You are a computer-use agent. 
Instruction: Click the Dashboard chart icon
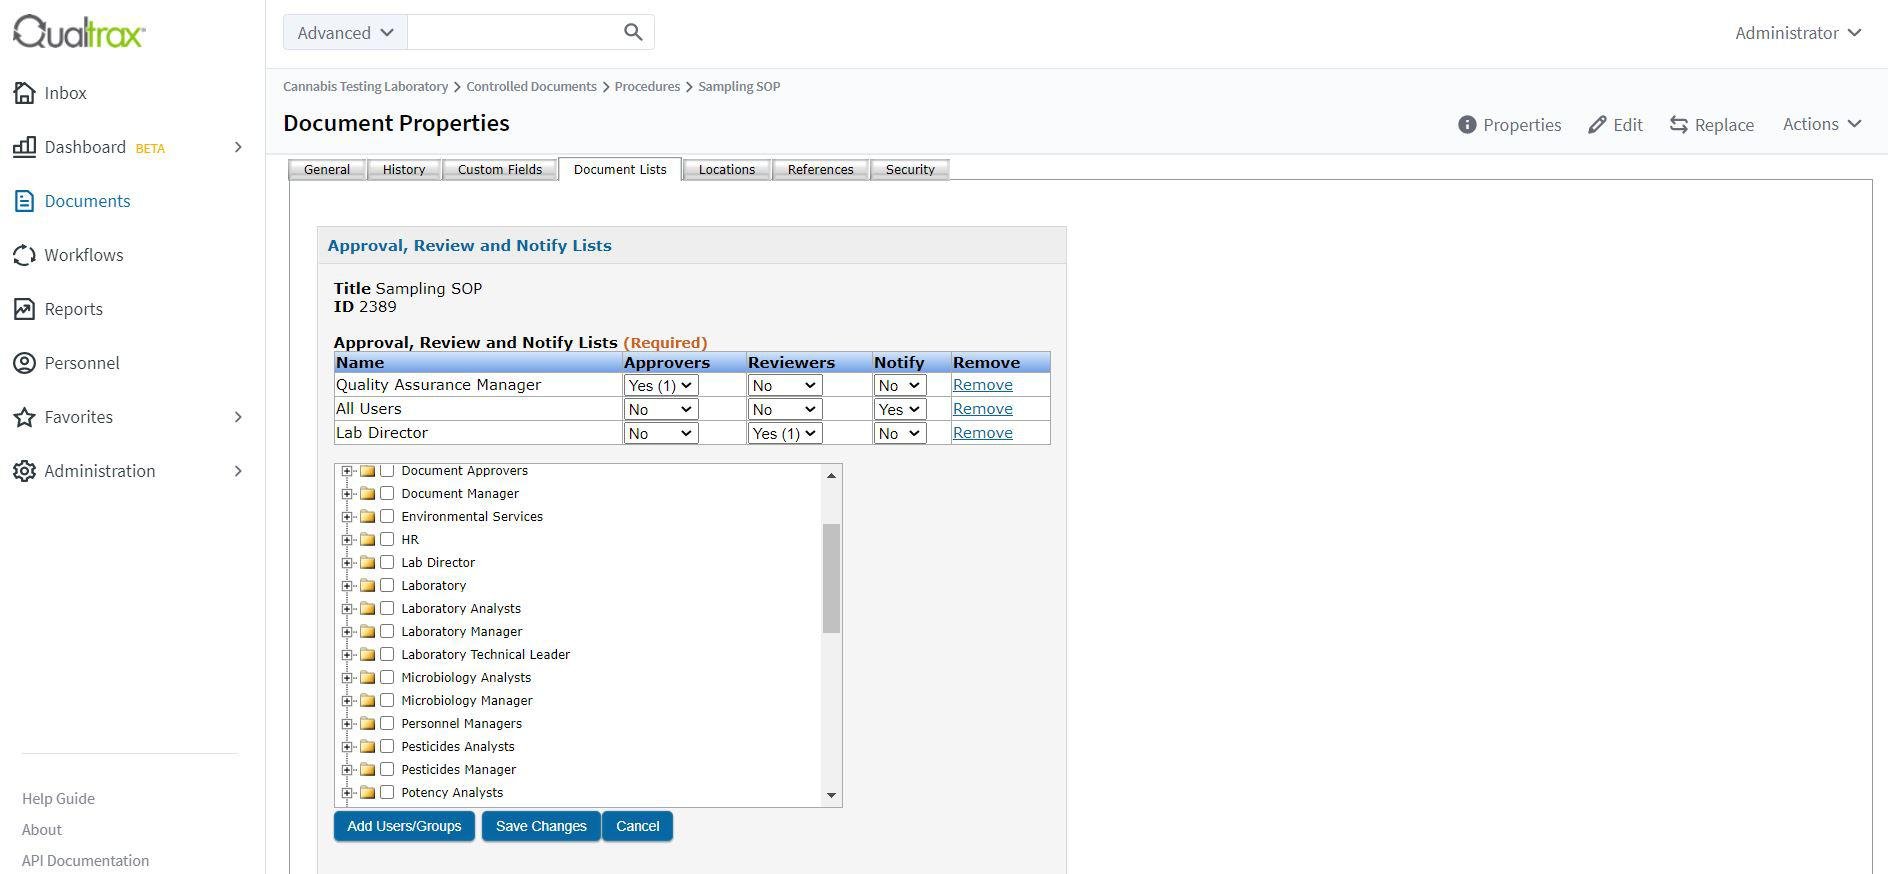coord(24,147)
